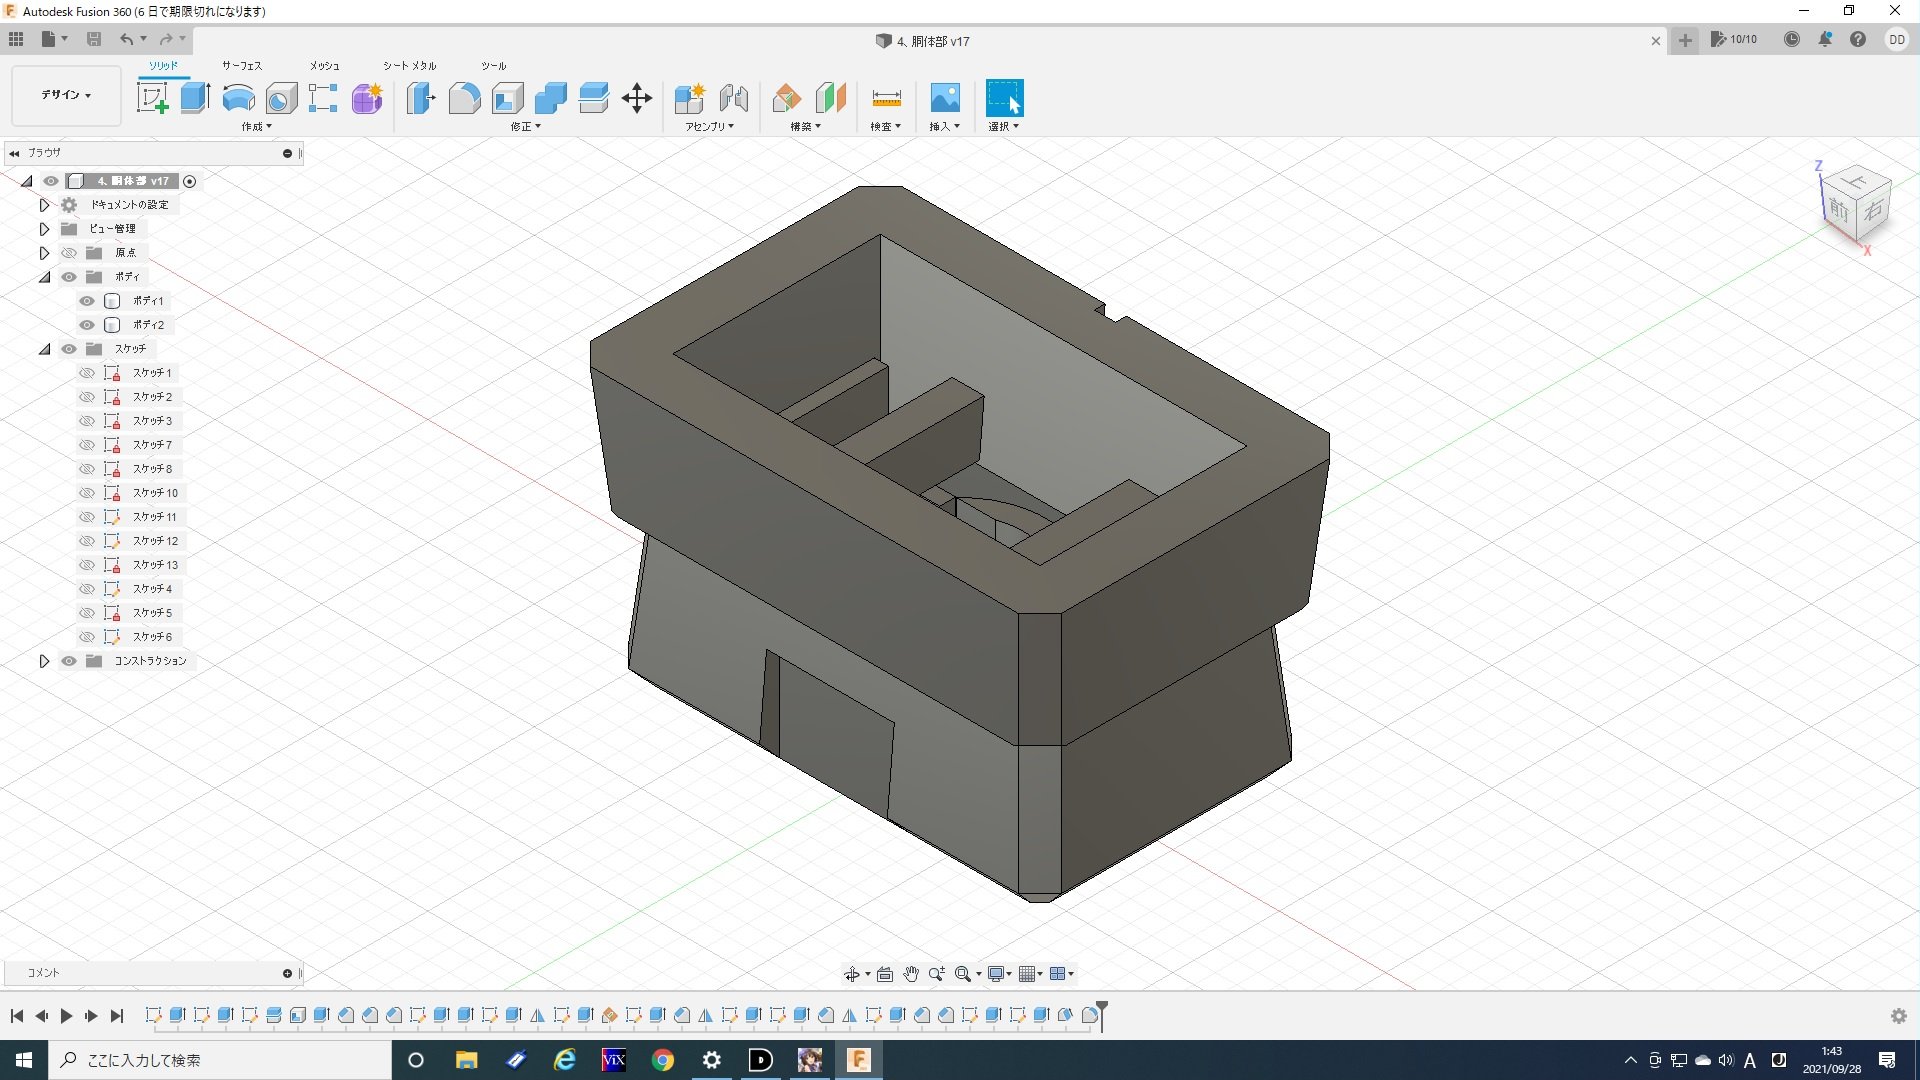Click the ViewCube front face

(x=1838, y=211)
